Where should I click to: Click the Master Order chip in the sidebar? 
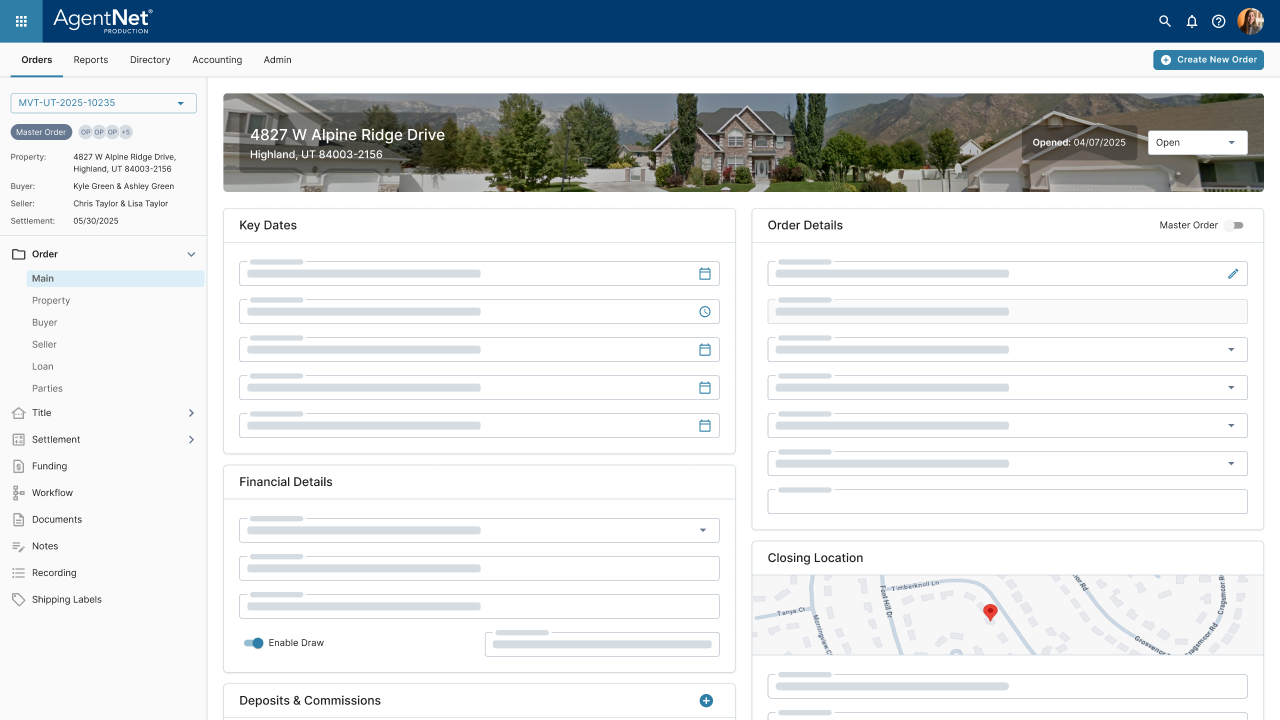[41, 132]
